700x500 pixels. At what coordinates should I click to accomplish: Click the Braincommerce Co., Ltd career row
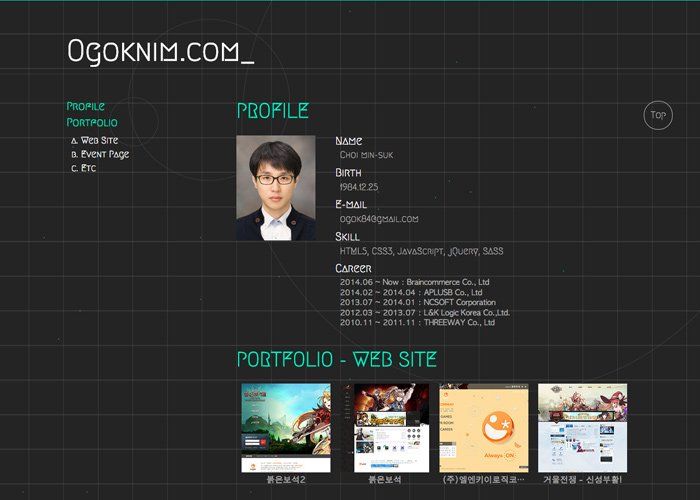415,282
